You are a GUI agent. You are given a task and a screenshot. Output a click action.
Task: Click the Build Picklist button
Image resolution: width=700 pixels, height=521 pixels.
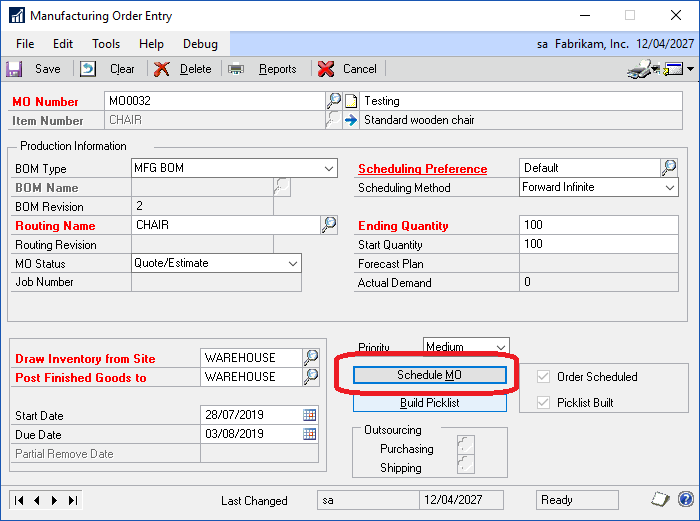pyautogui.click(x=429, y=403)
